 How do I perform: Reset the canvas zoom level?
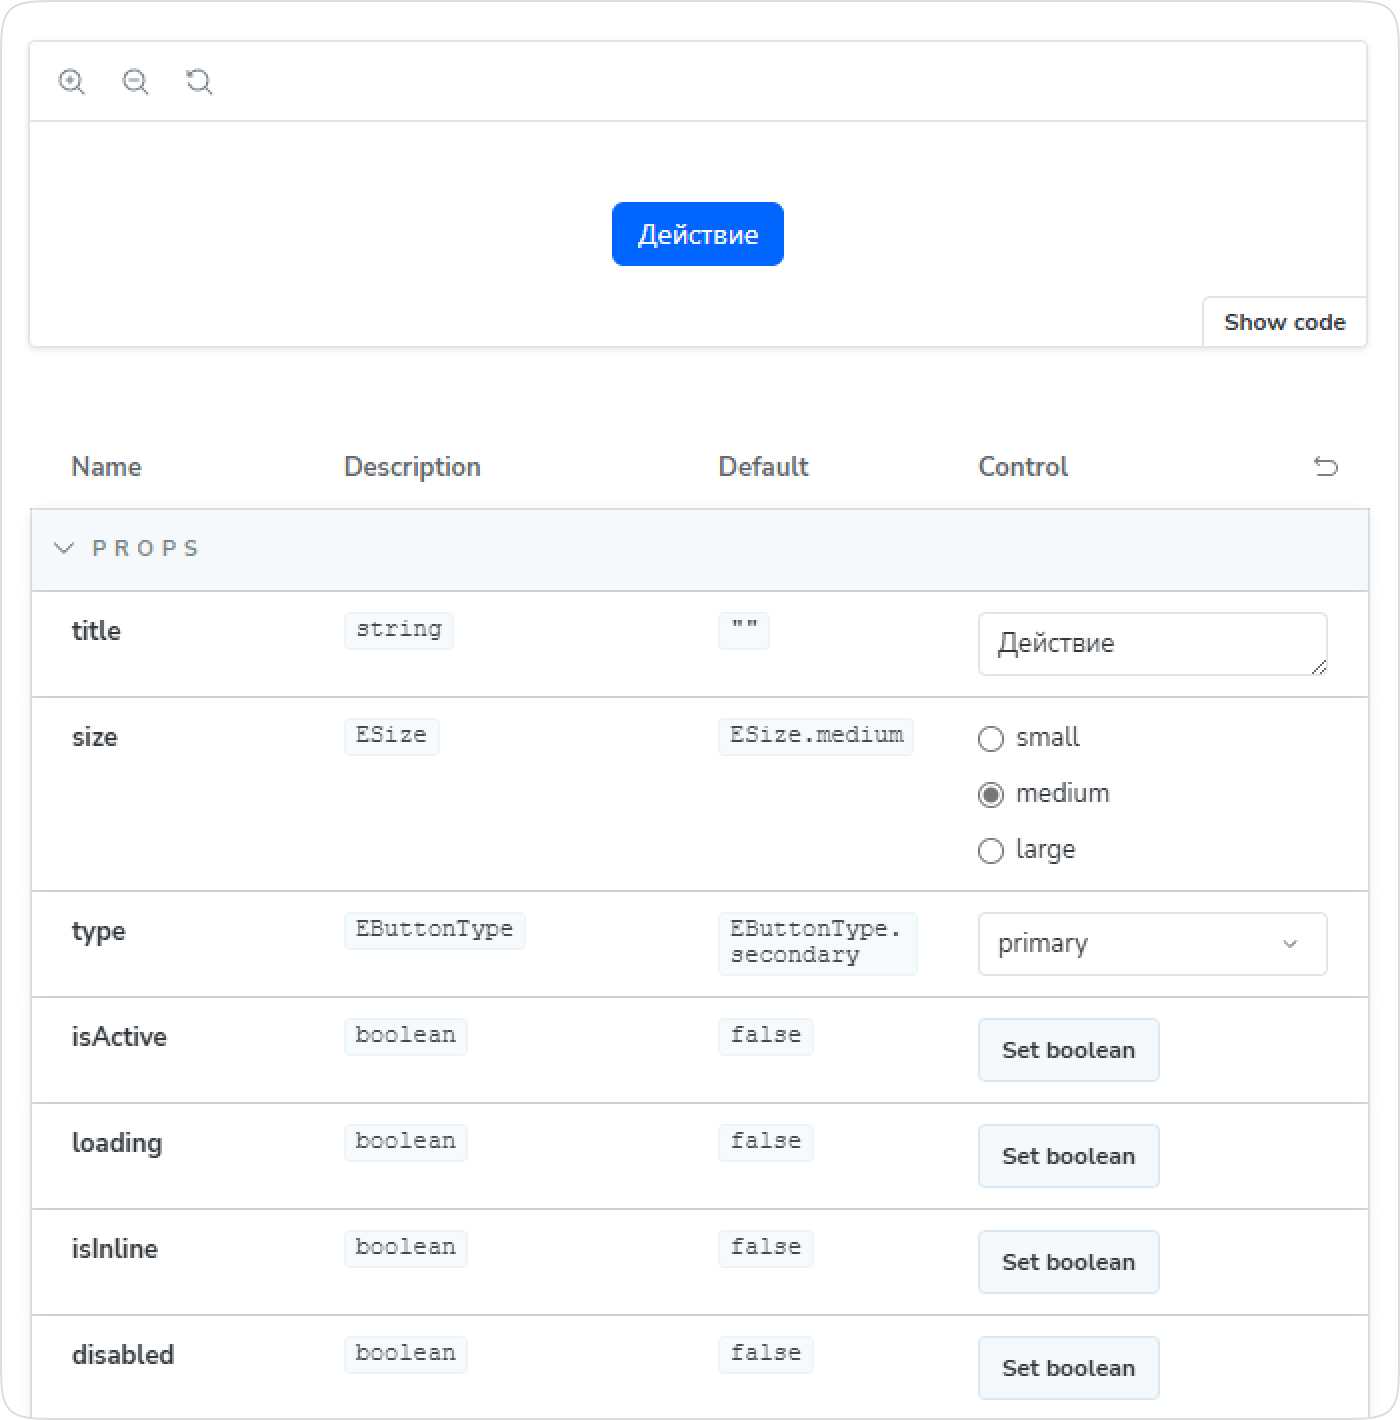pyautogui.click(x=199, y=82)
